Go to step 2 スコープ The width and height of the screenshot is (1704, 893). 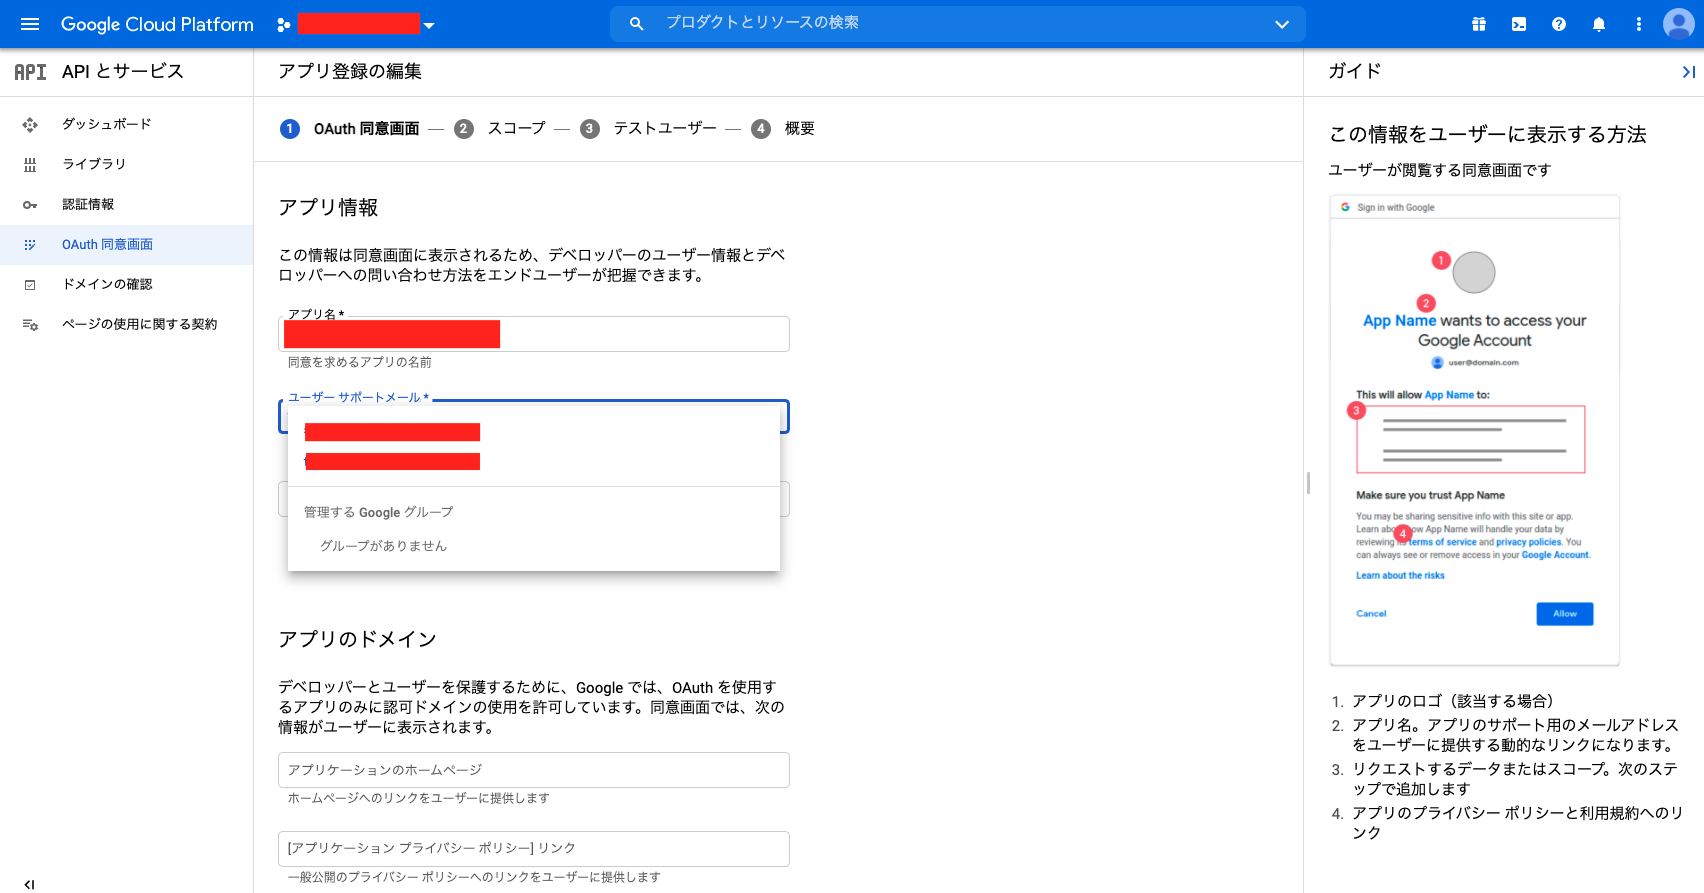point(500,128)
